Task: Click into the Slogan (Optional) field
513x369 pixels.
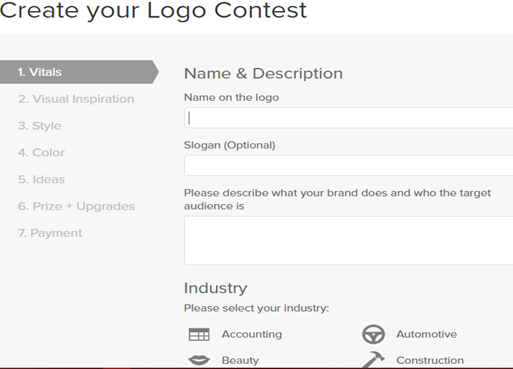Action: click(348, 165)
